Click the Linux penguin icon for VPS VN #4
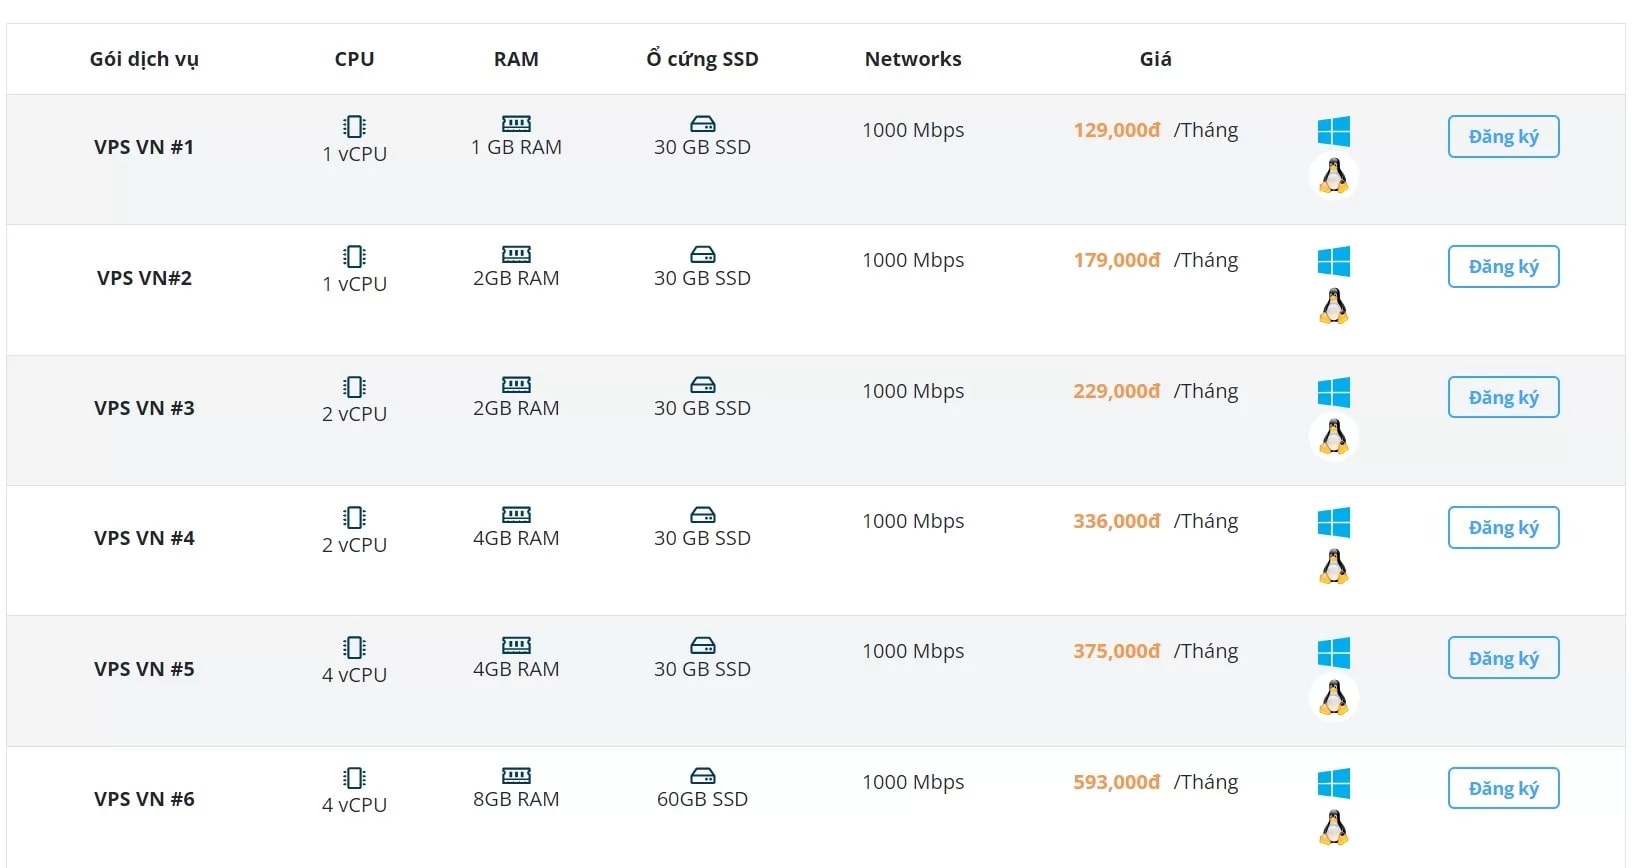Screen dimensions: 1642x868 click(1333, 567)
